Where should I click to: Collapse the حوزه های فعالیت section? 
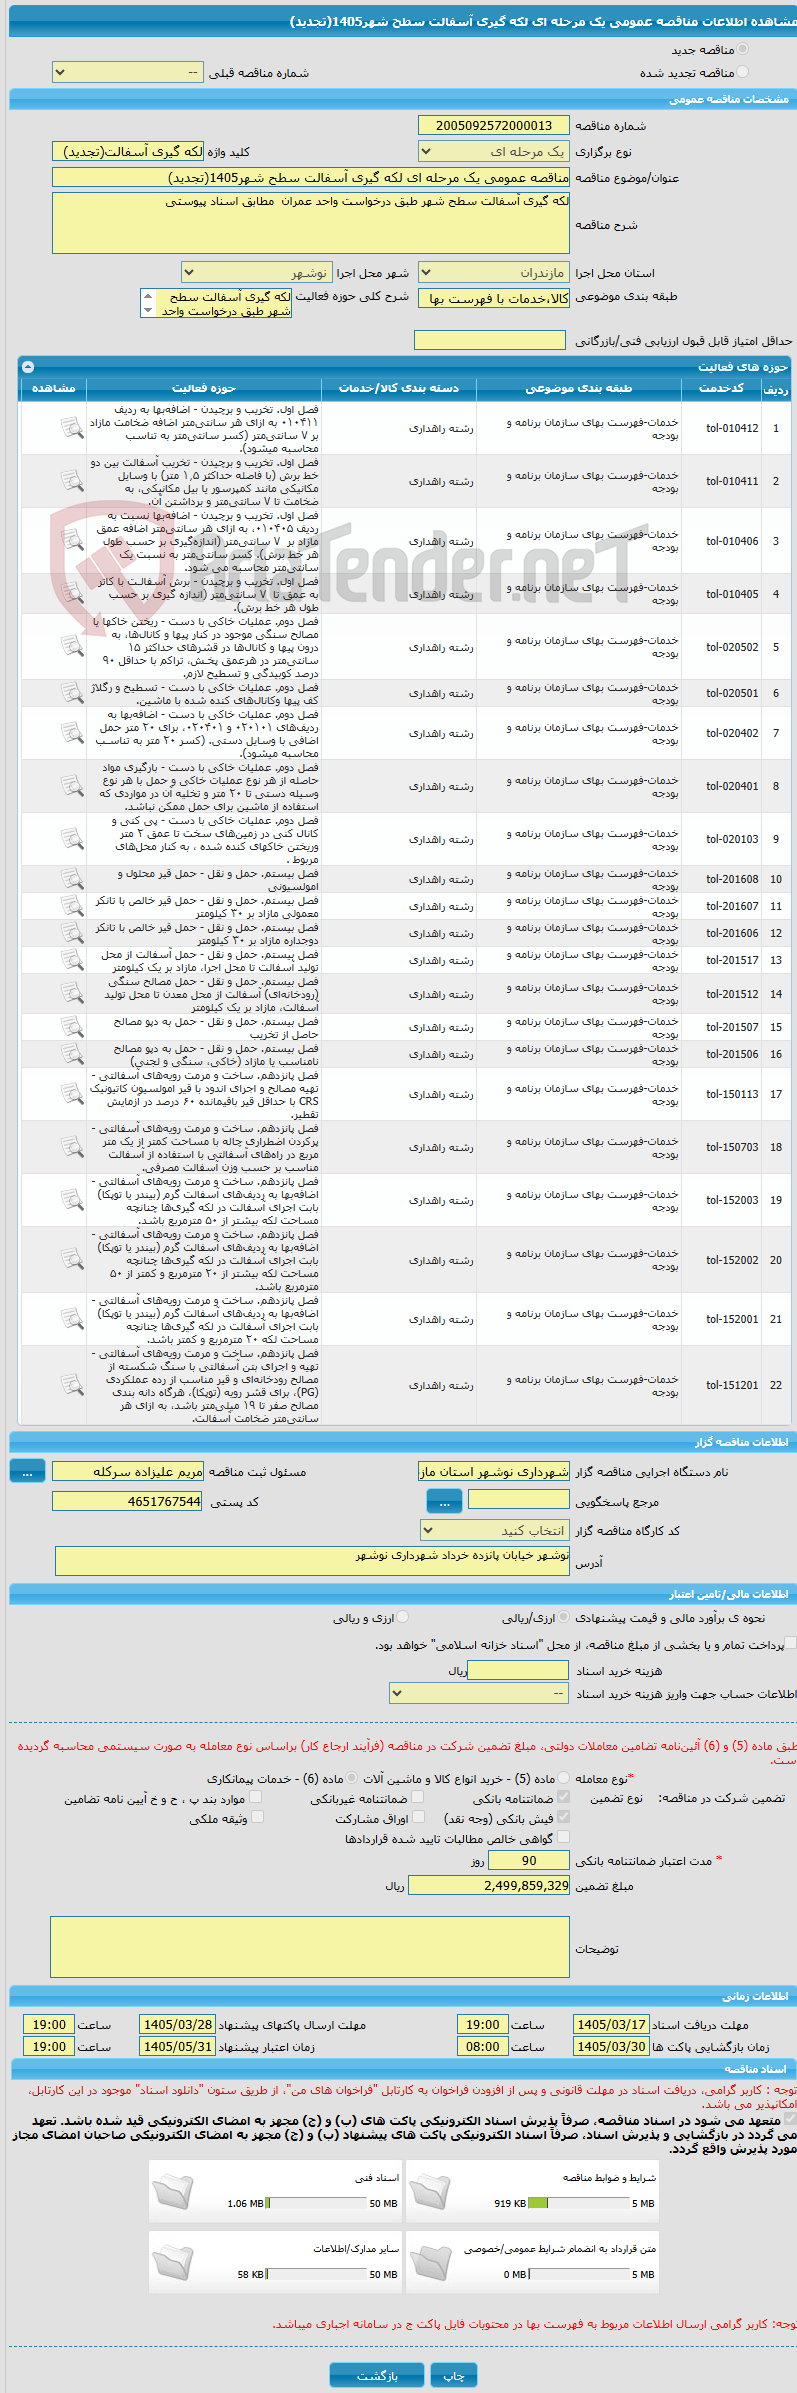point(28,367)
